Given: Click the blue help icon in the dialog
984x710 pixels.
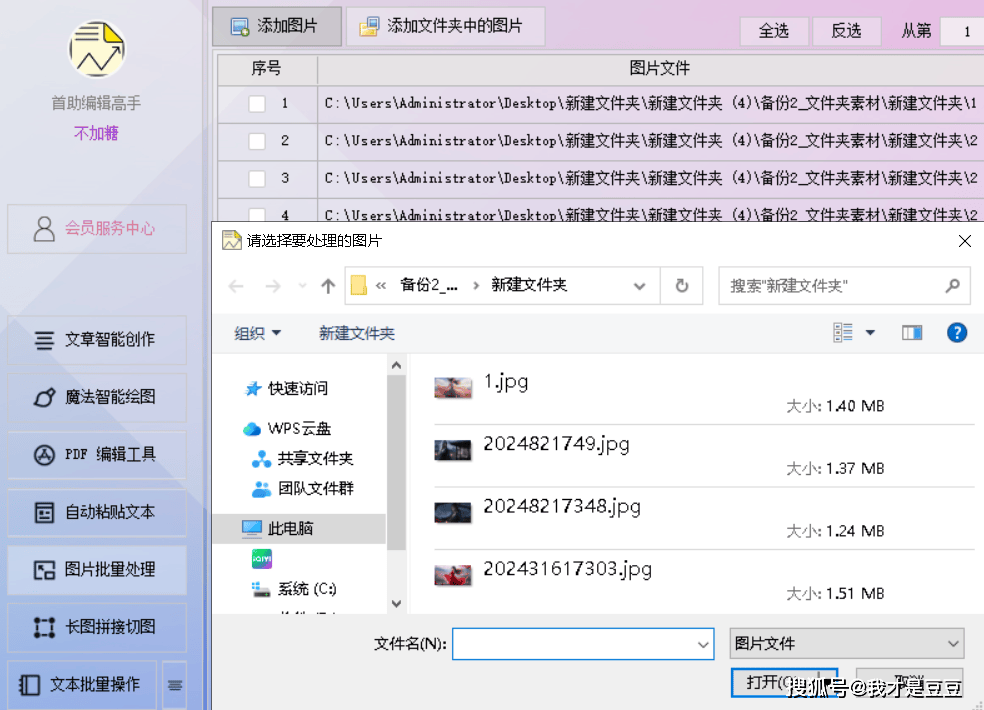Looking at the screenshot, I should (957, 332).
